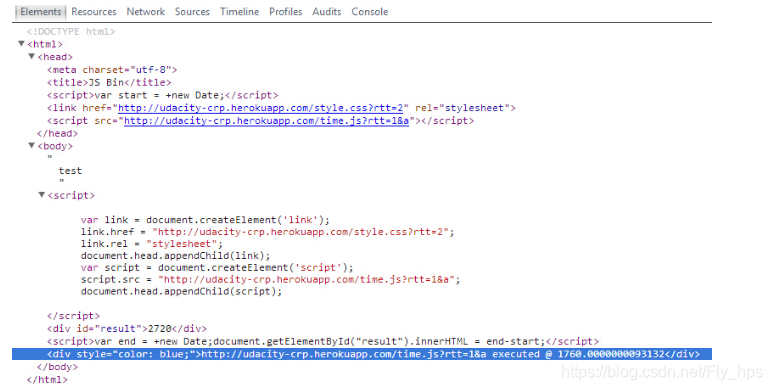Image resolution: width=772 pixels, height=390 pixels.
Task: Collapse the inline script node in body
Action: click(42, 195)
